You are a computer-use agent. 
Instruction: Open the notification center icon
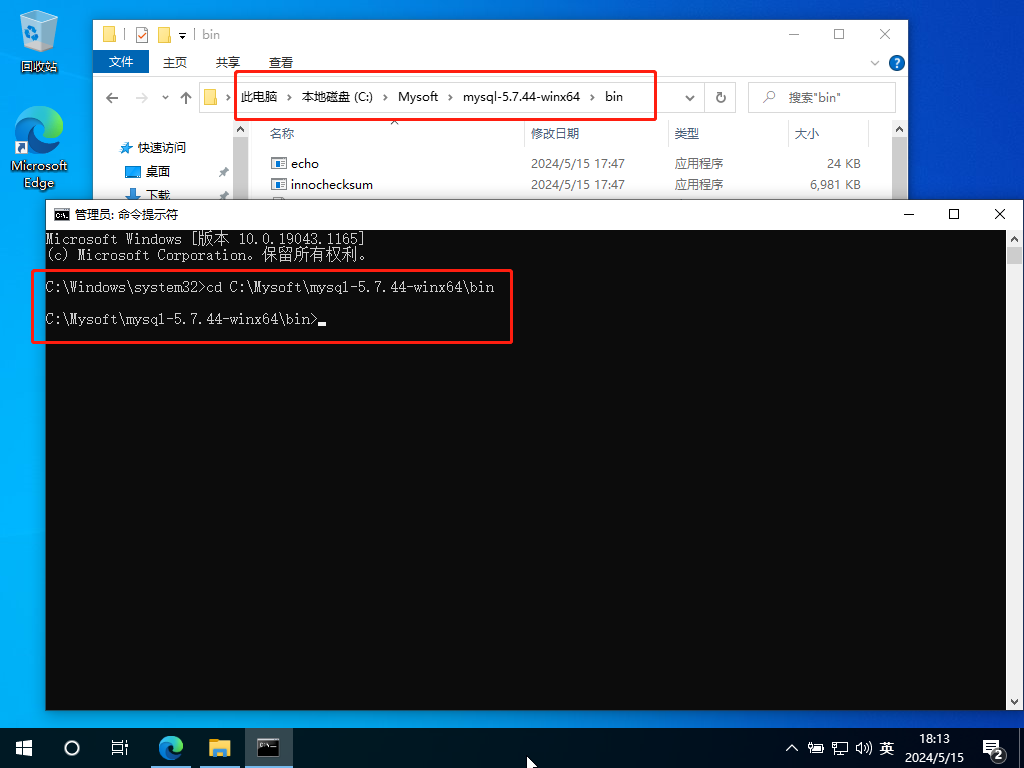click(993, 748)
